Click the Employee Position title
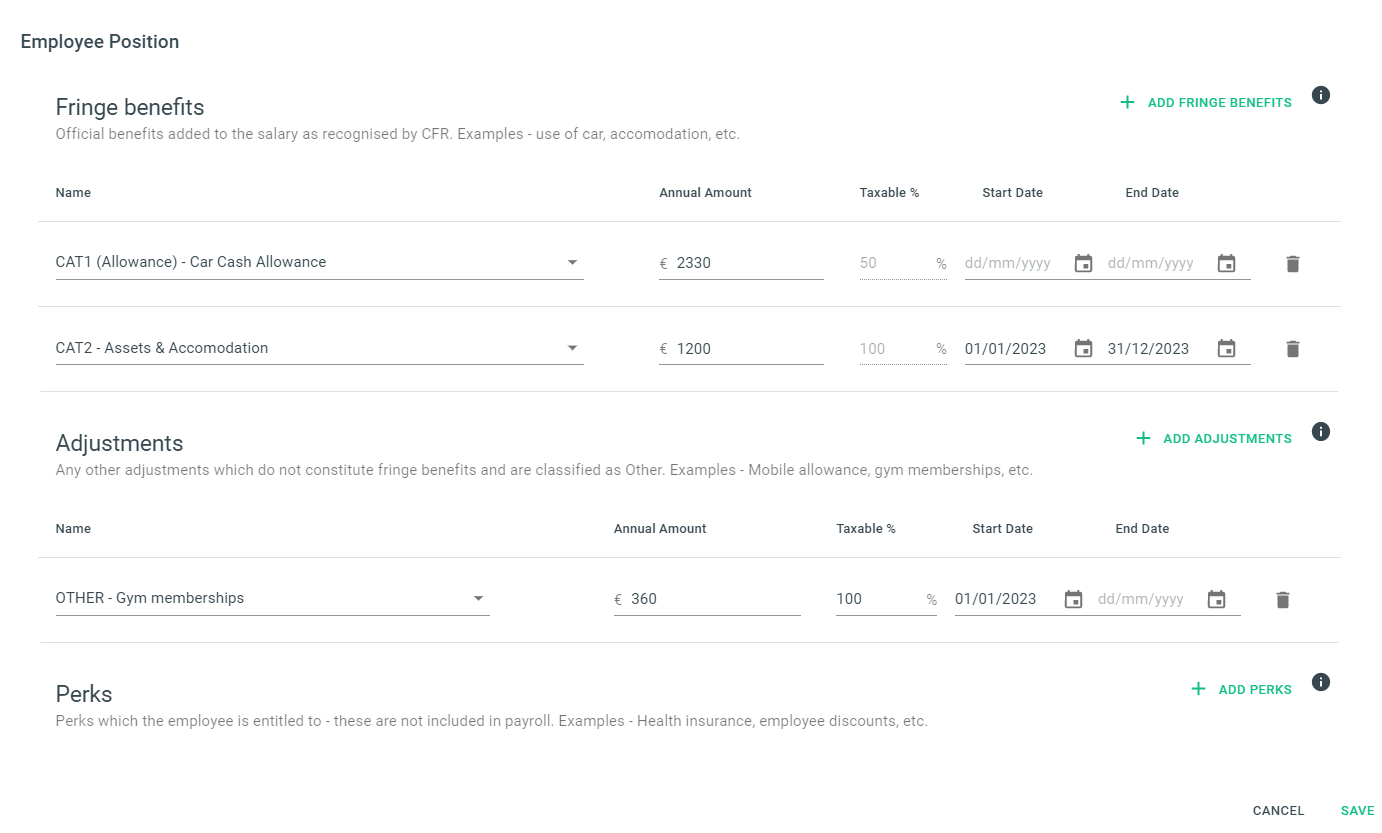This screenshot has height=833, width=1382. coord(100,42)
